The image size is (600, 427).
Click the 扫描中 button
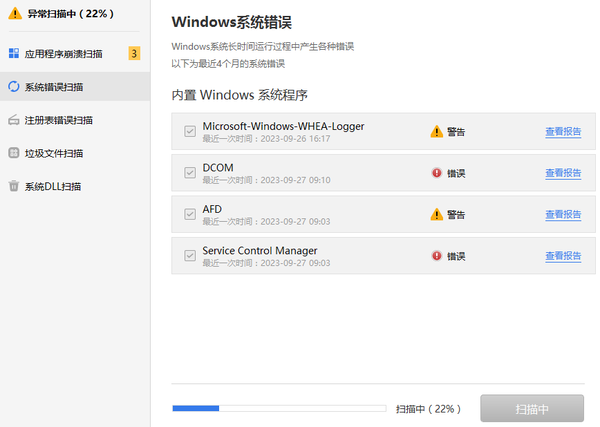531,409
